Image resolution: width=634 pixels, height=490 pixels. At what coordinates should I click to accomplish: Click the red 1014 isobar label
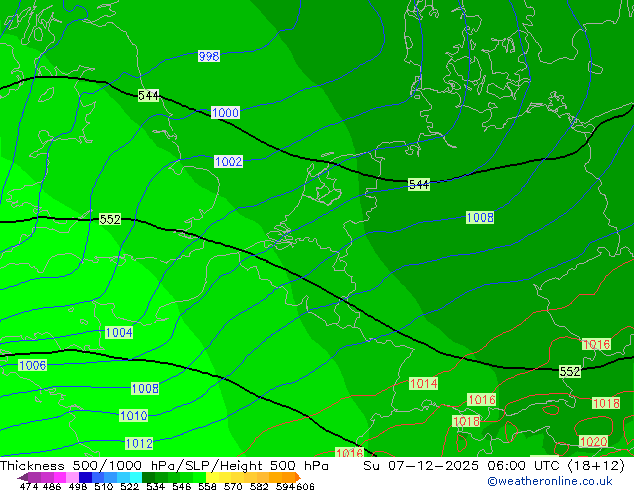424,383
